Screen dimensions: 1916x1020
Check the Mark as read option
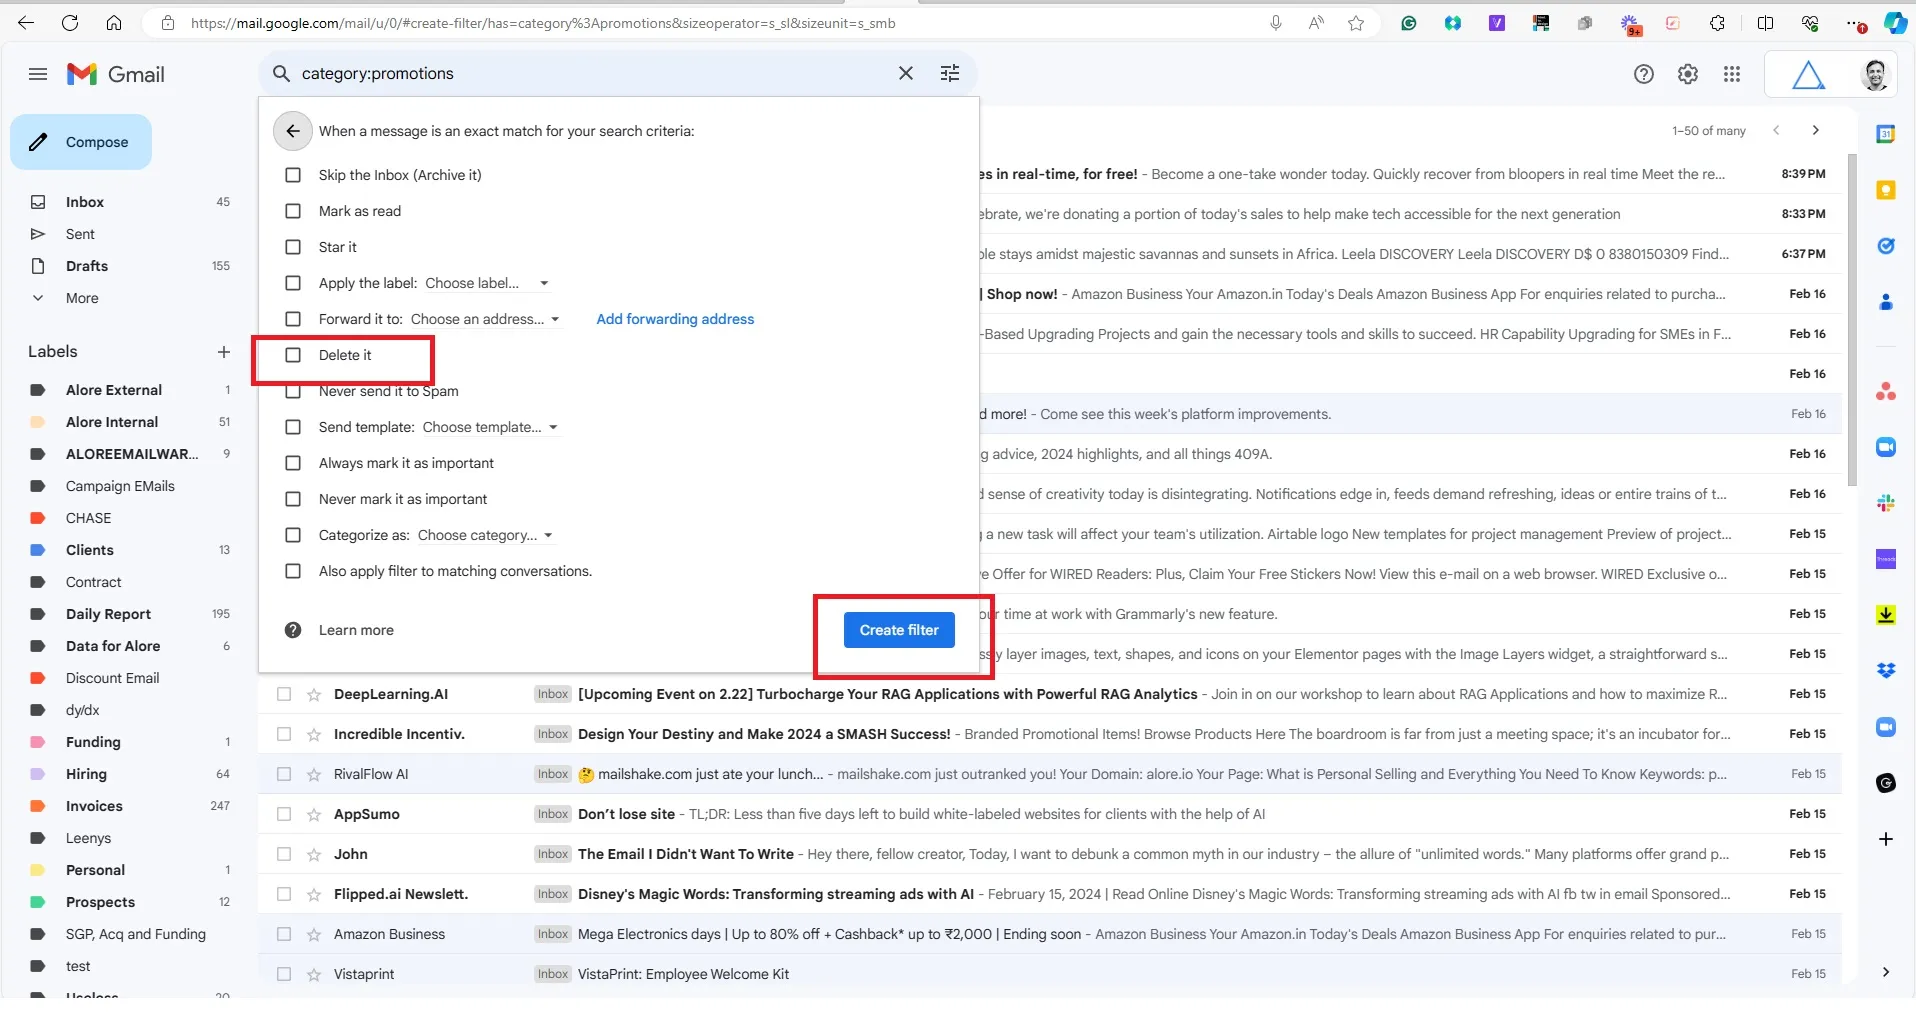[x=293, y=211]
